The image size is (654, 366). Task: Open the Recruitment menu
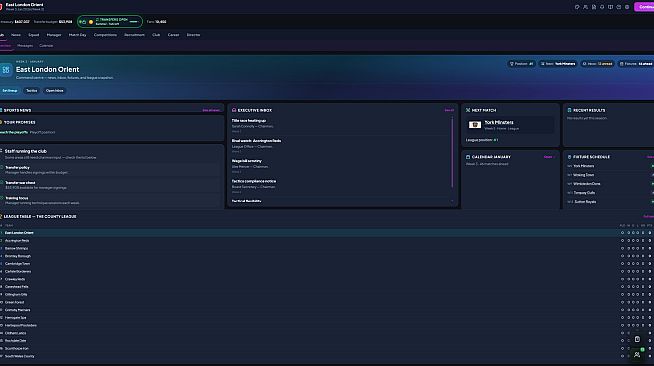click(134, 35)
